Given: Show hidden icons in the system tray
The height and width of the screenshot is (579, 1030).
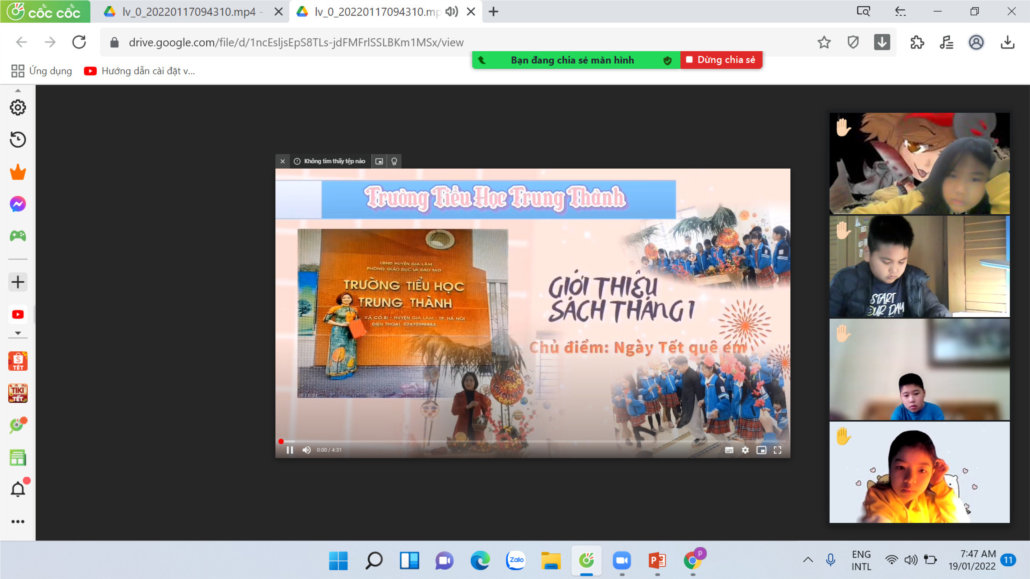Looking at the screenshot, I should click(x=807, y=560).
